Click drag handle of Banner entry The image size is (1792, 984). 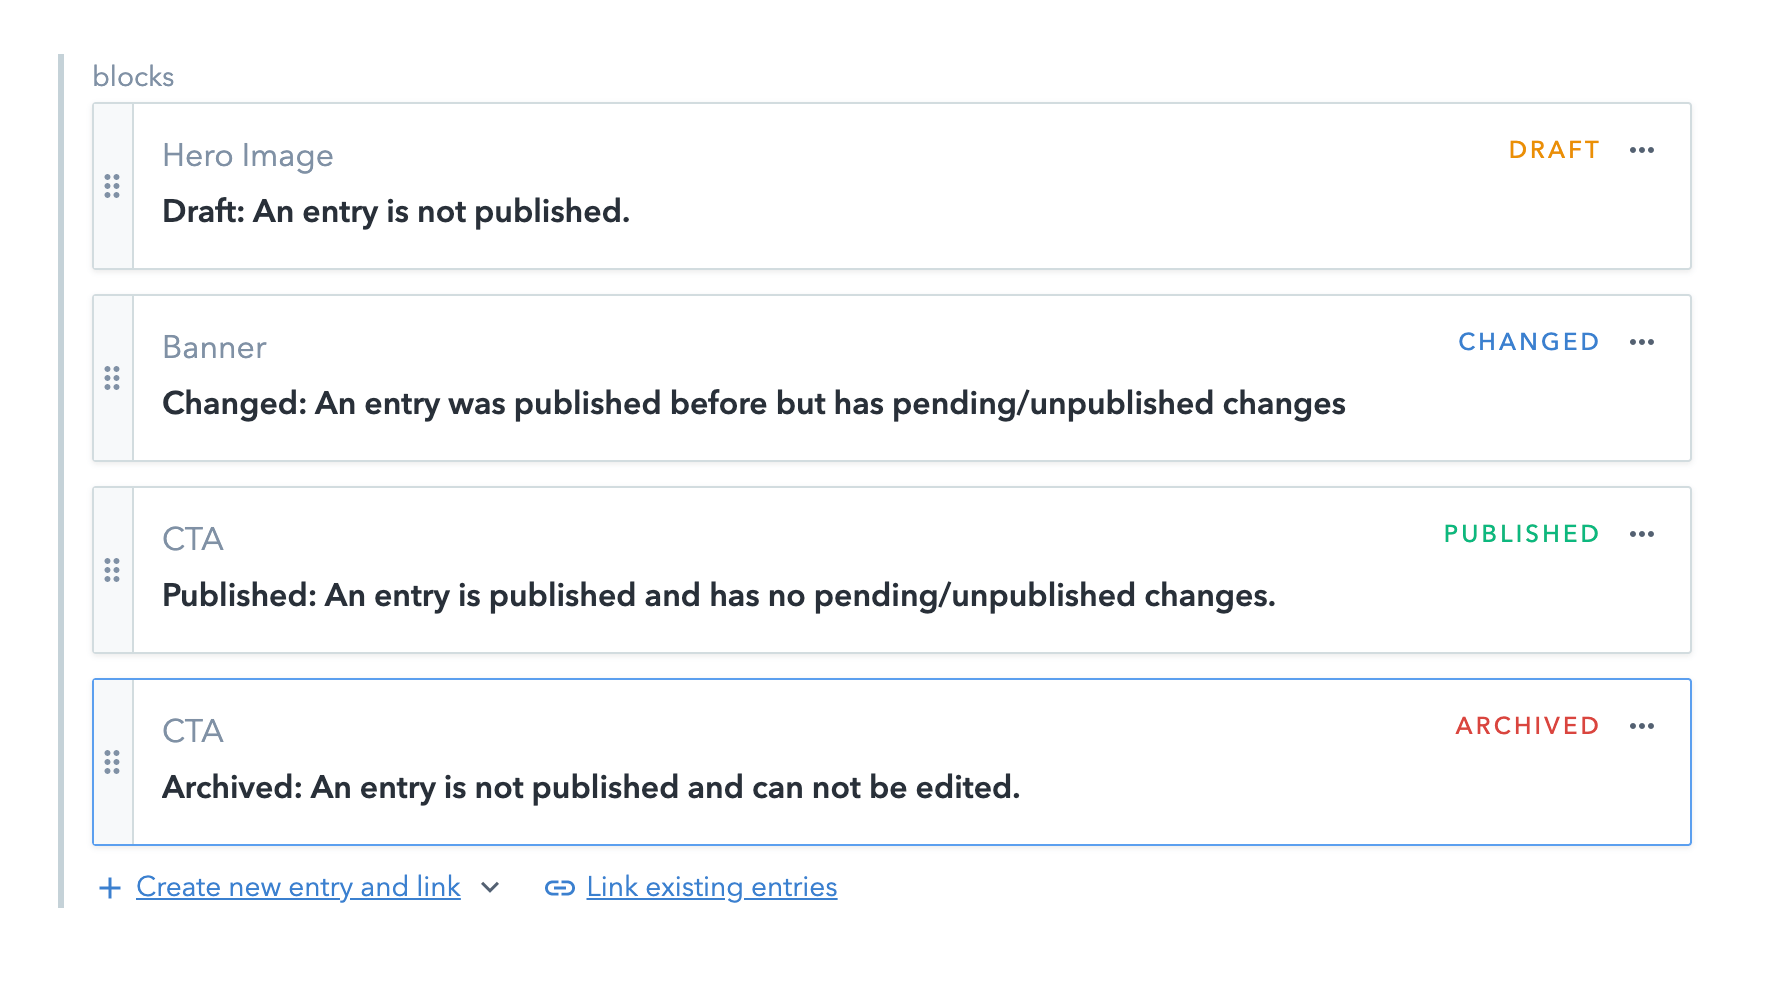(112, 378)
